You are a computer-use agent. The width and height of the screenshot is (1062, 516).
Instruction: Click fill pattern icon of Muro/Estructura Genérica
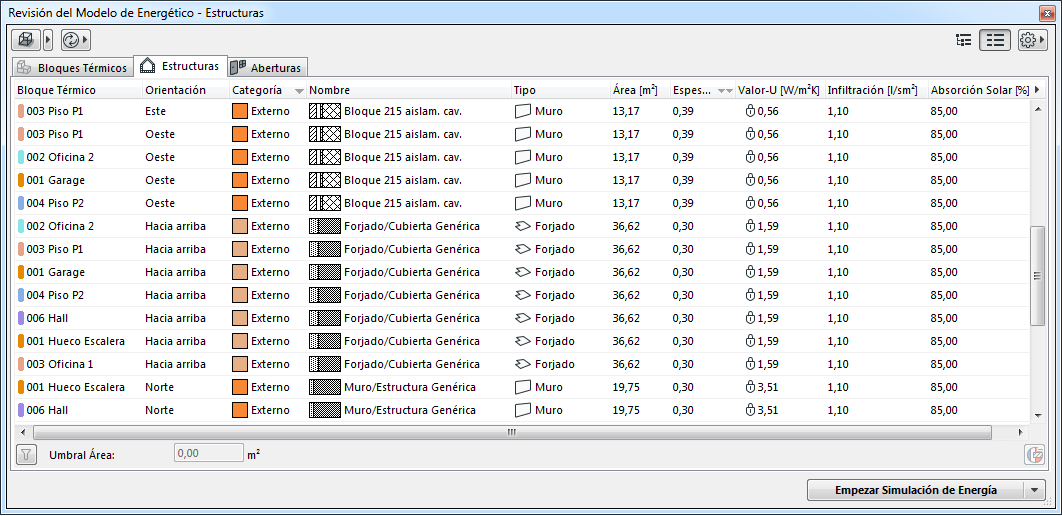(x=324, y=387)
